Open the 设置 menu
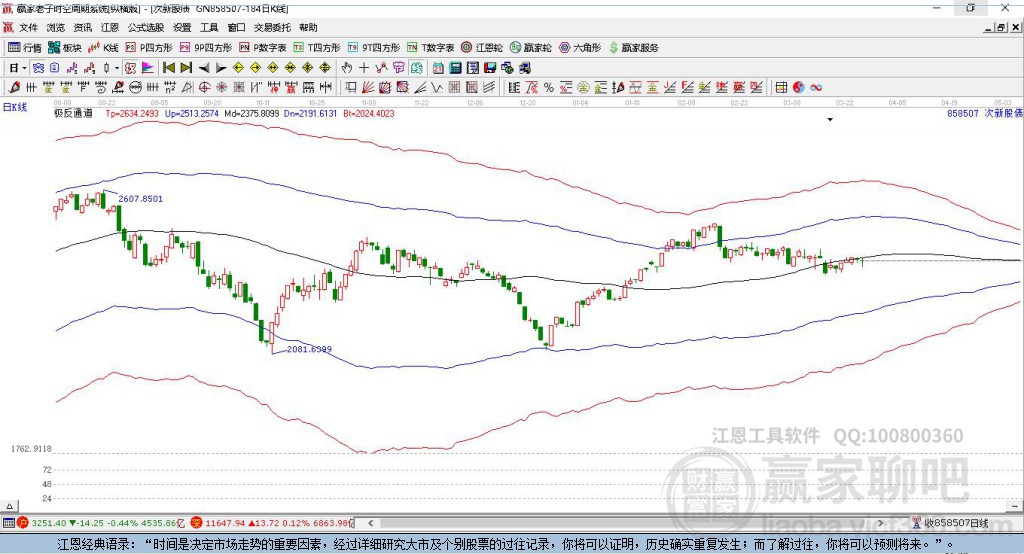Screen dimensions: 1024x554 tap(182, 27)
